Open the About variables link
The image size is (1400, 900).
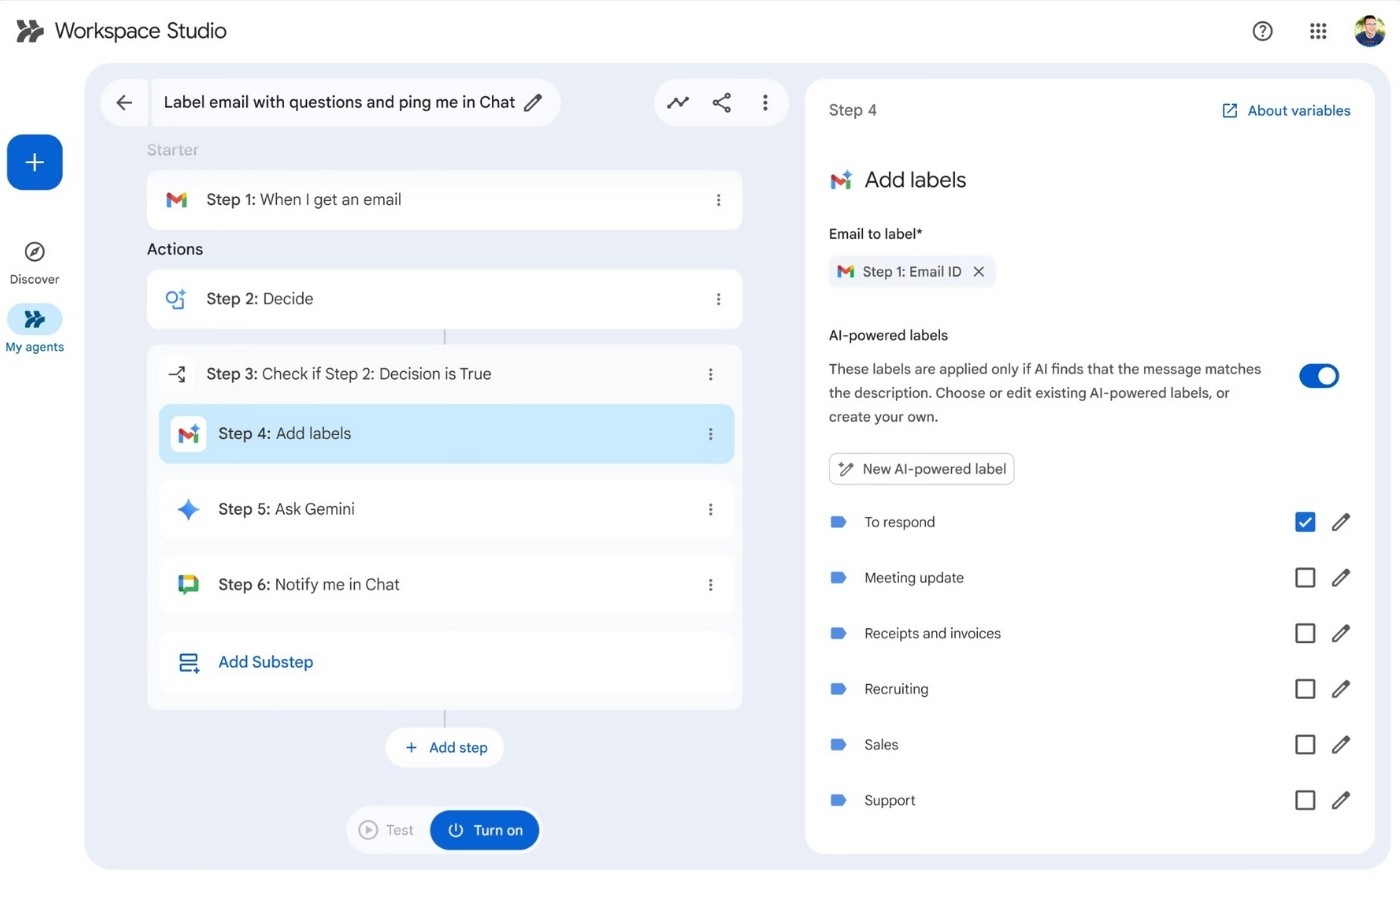pos(1286,111)
